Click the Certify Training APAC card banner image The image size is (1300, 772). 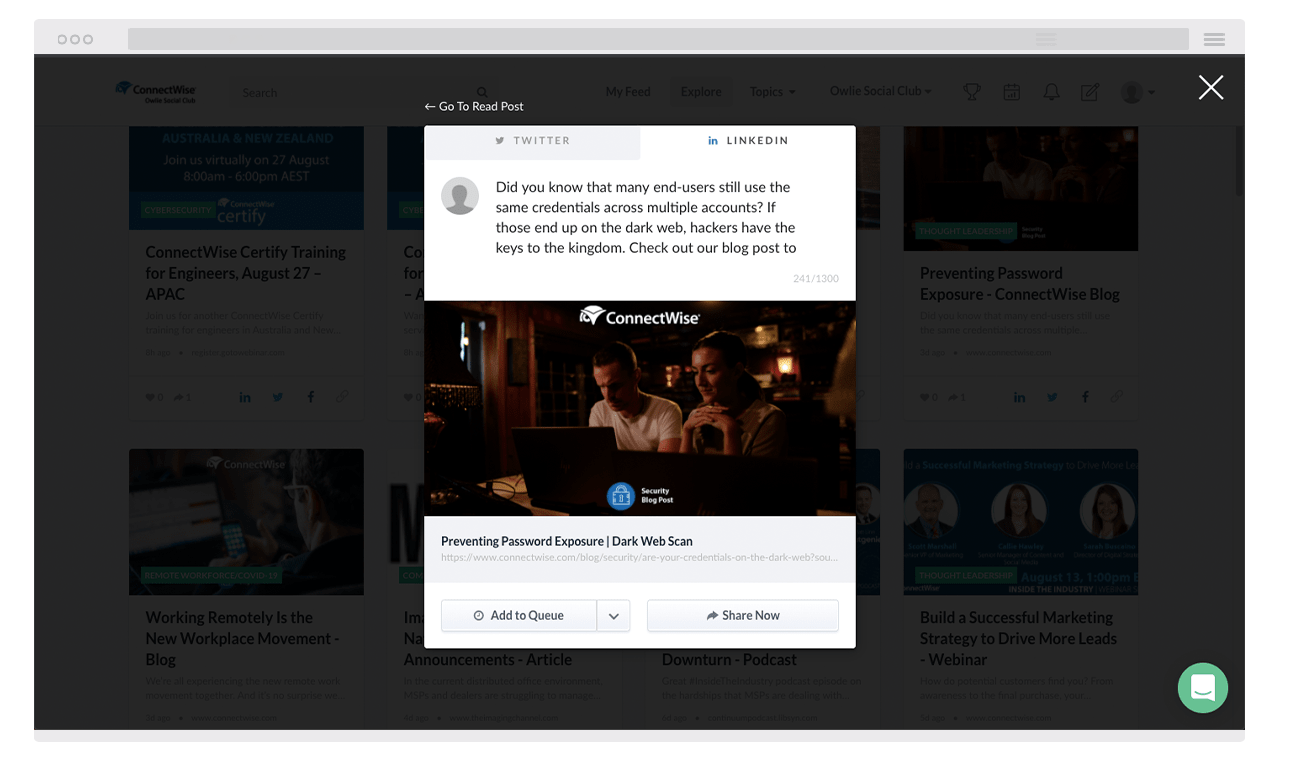click(246, 178)
